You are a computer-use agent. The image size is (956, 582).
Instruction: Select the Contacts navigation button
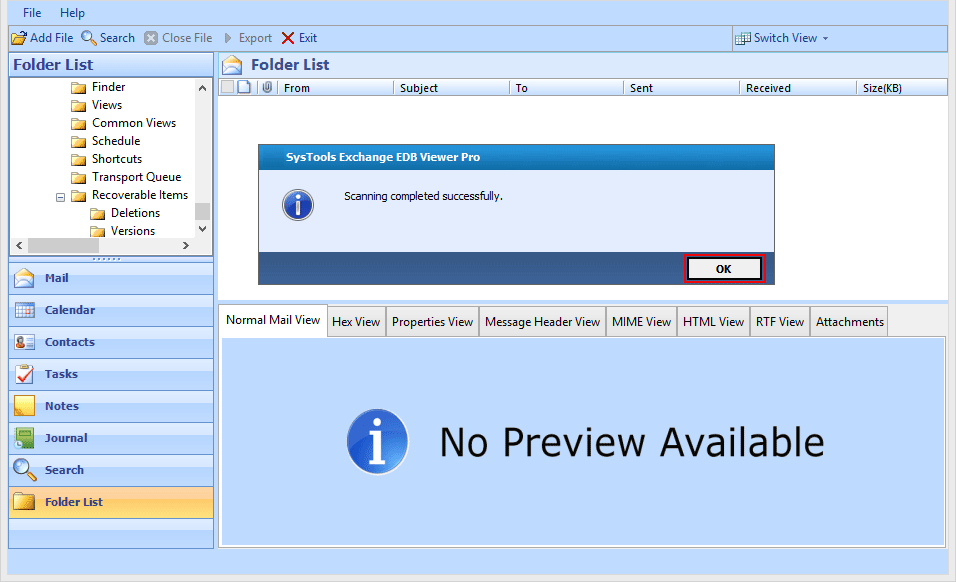[x=111, y=342]
